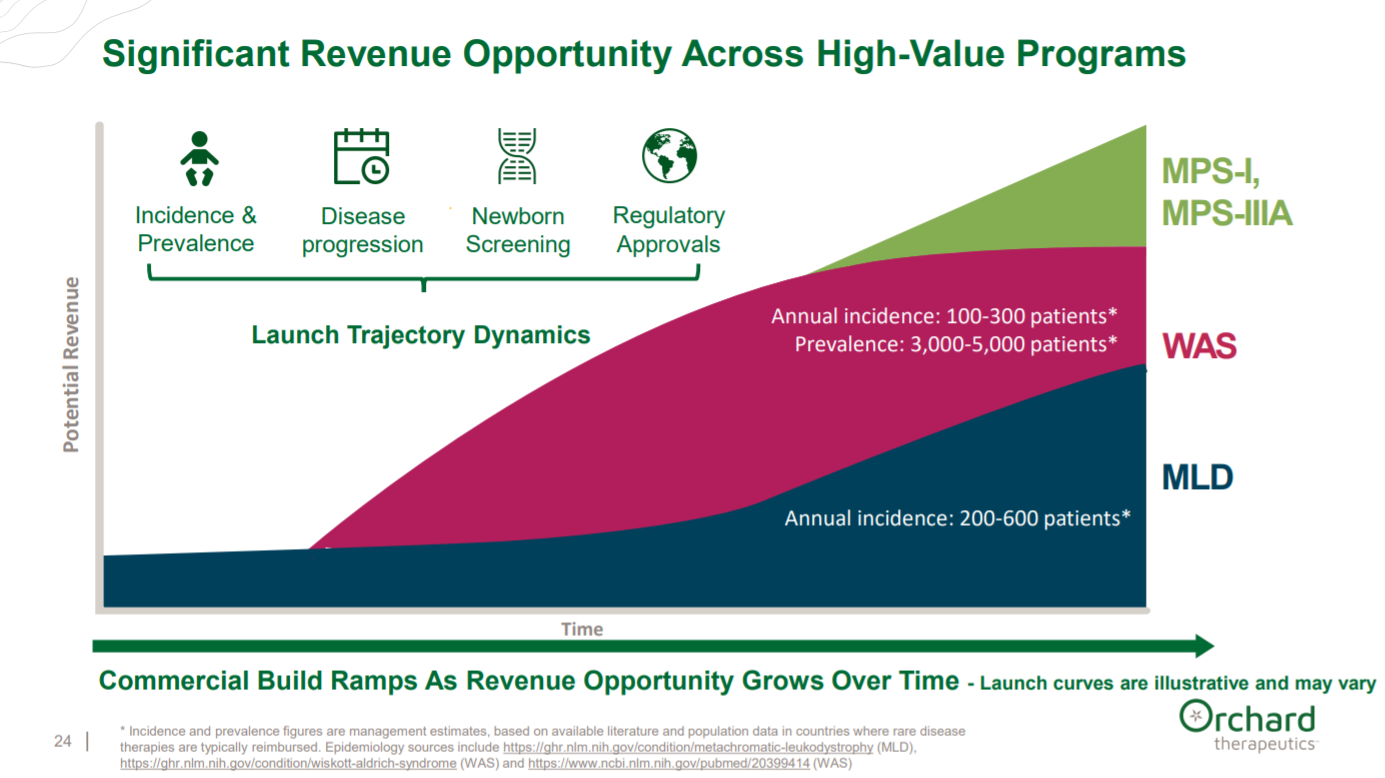Click 'Annual incidence: 200-600 patients' text
Image resolution: width=1385 pixels, height=778 pixels.
[958, 518]
